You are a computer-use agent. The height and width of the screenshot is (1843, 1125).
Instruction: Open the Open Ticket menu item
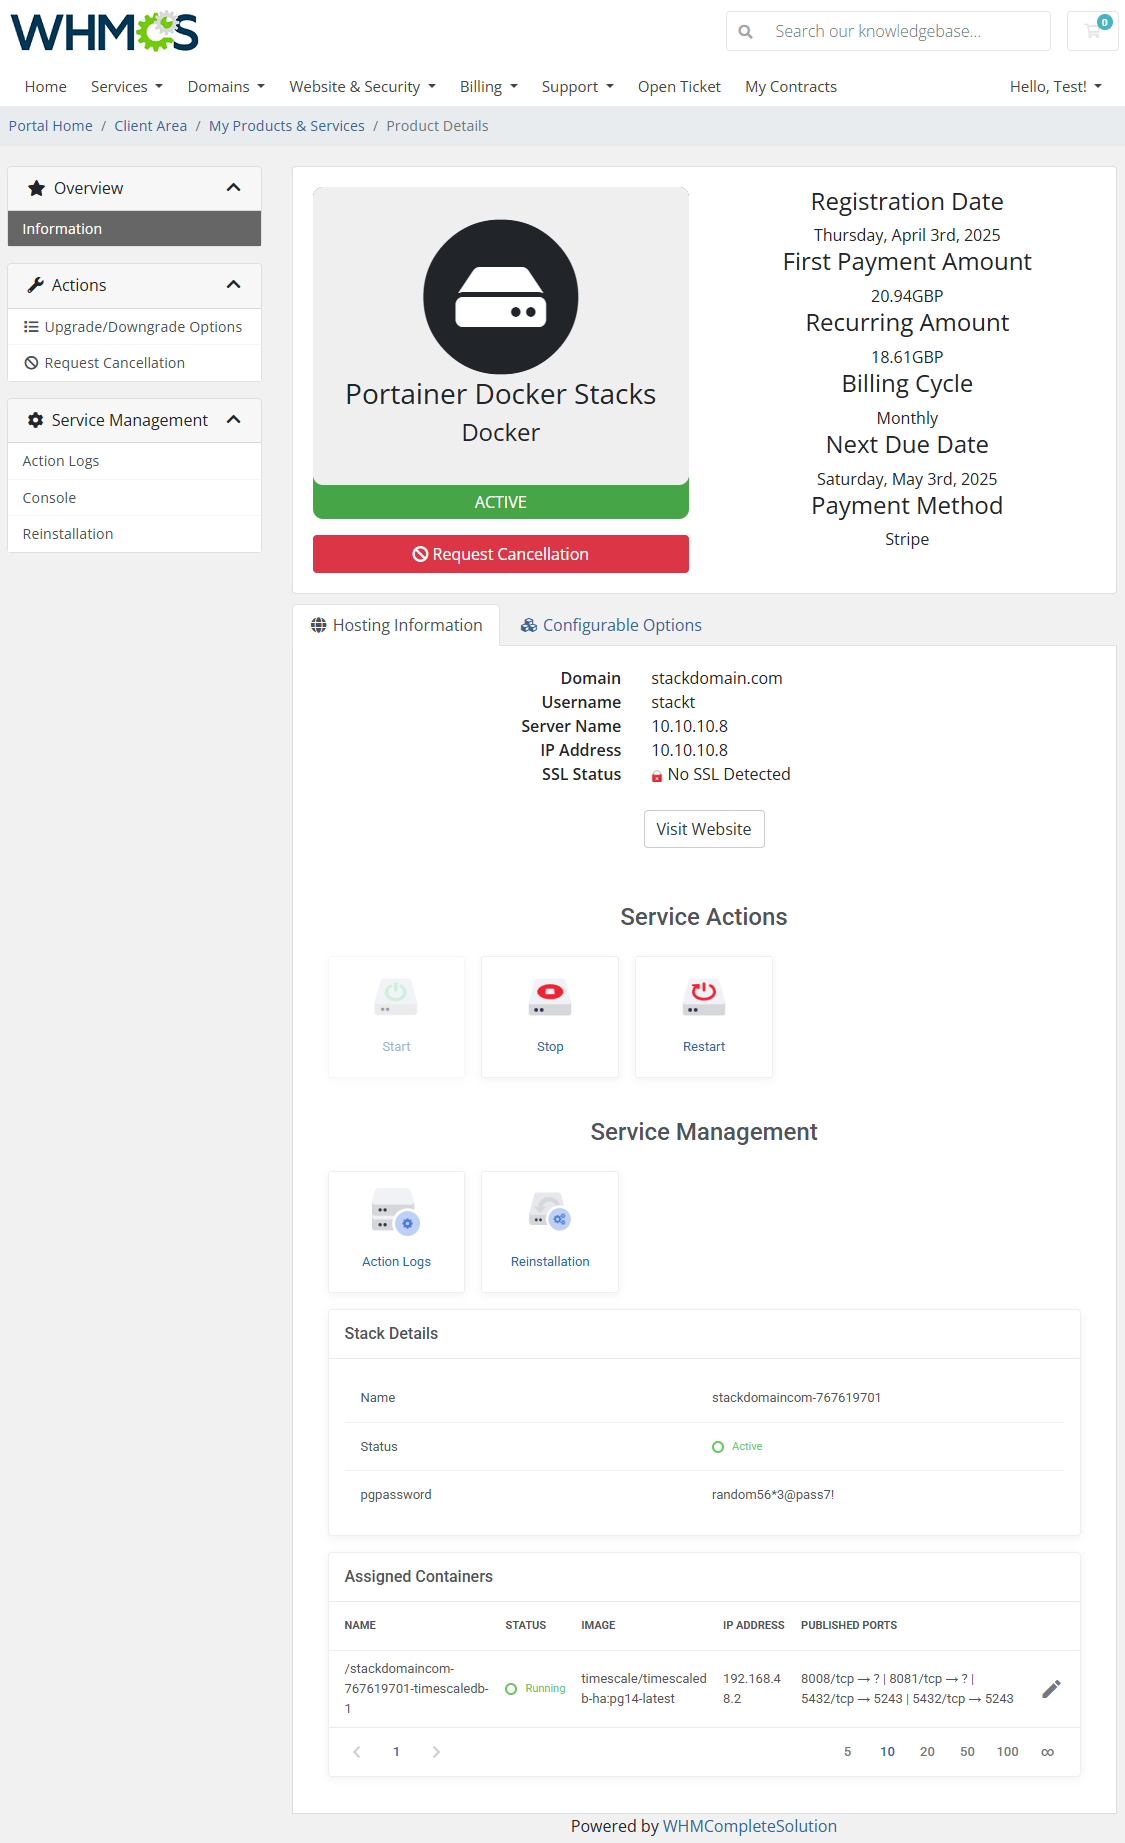pos(679,87)
